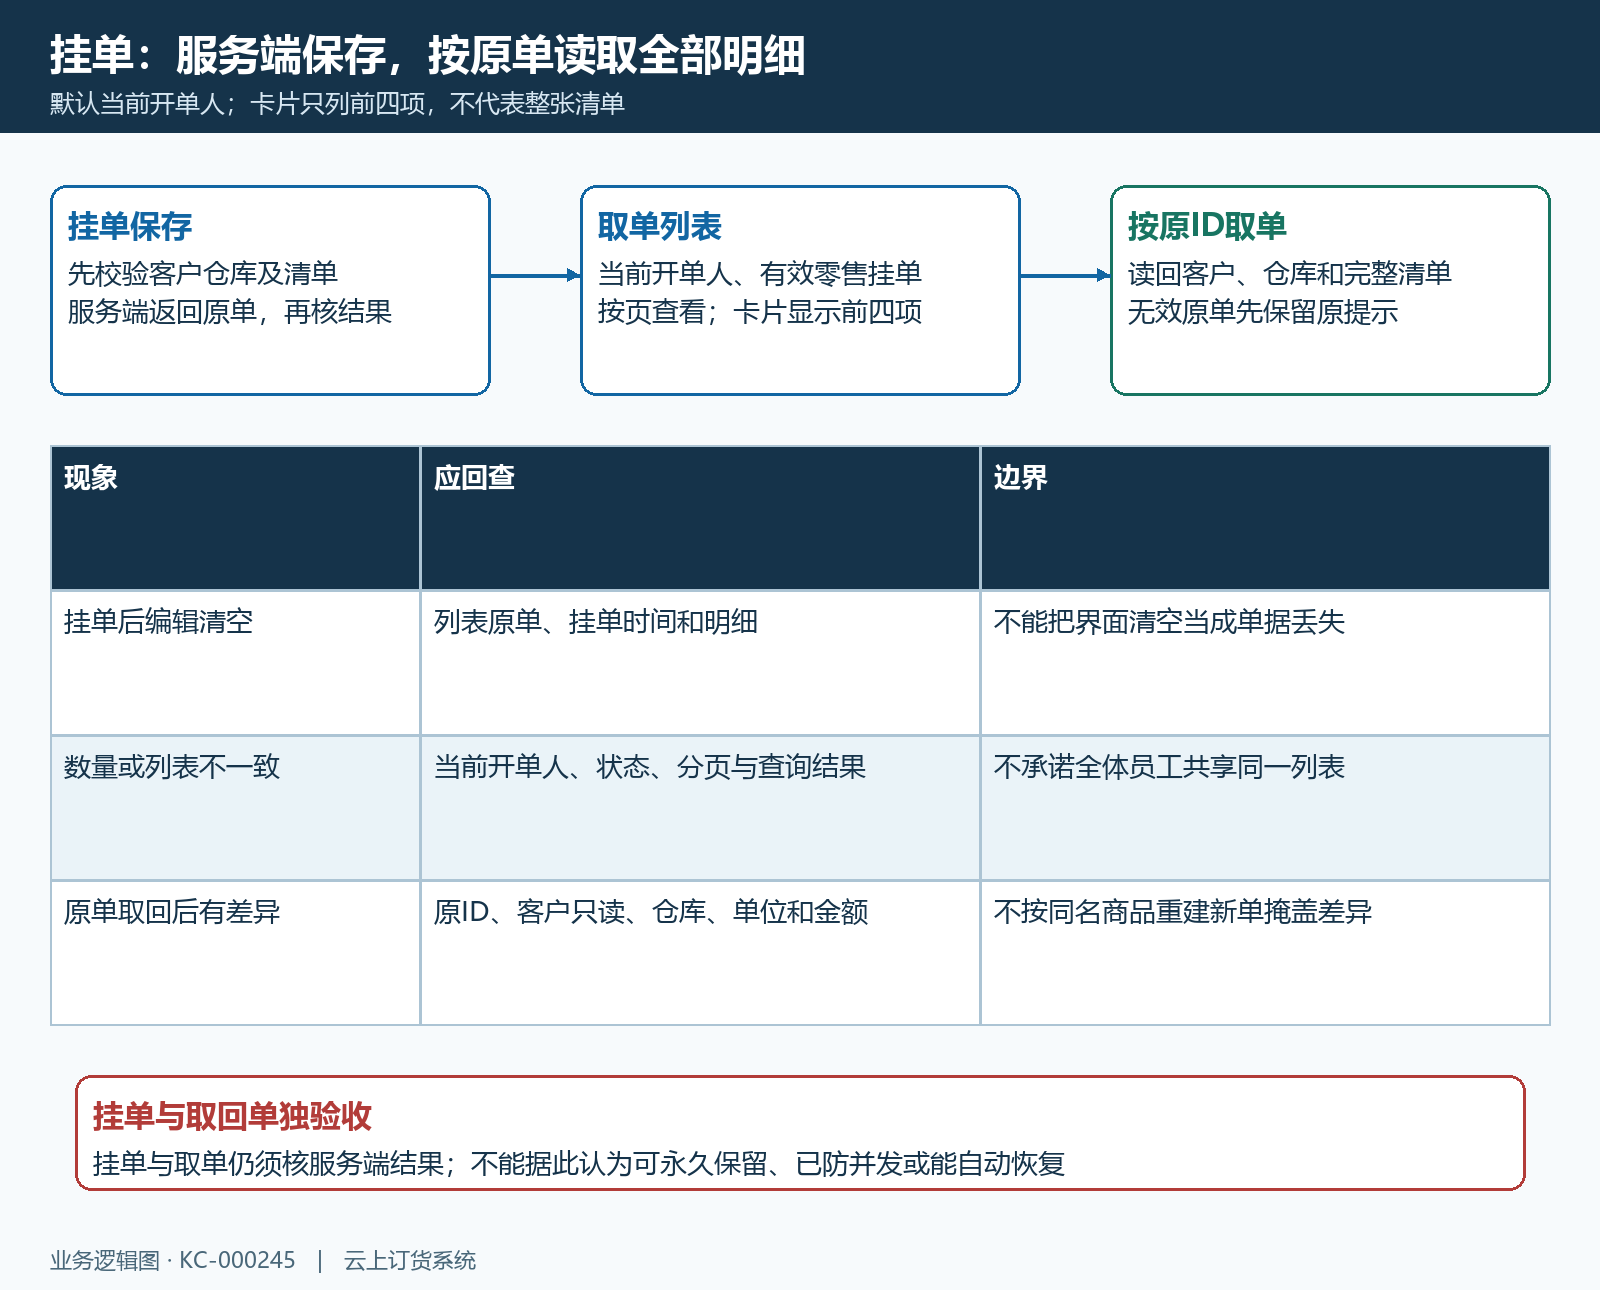Screen dimensions: 1600x1290
Task: Select cell 原ID、客户只读、仓库、单位和金额
Action: (x=700, y=953)
